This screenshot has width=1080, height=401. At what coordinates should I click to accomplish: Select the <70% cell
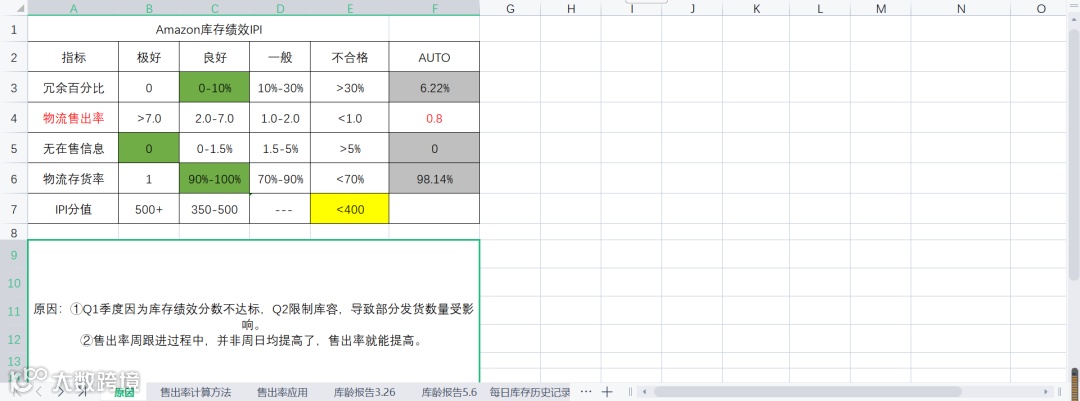click(x=350, y=179)
